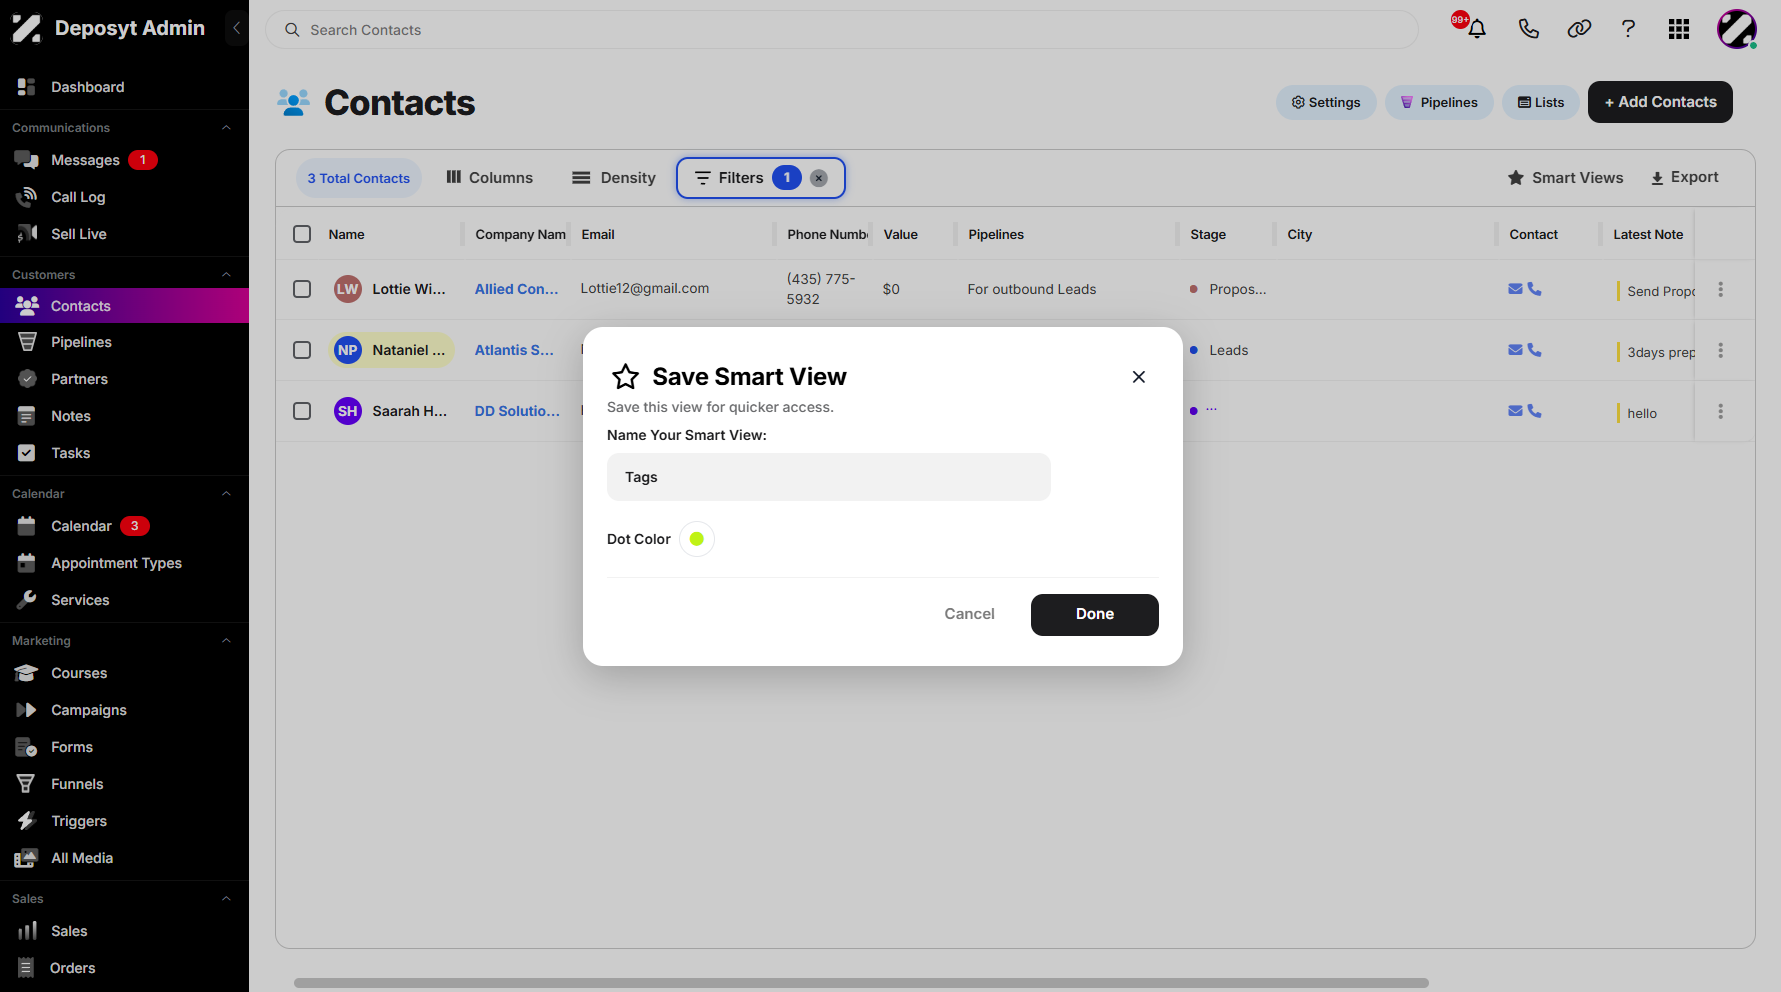
Task: Focus the Smart View name field
Action: (828, 477)
